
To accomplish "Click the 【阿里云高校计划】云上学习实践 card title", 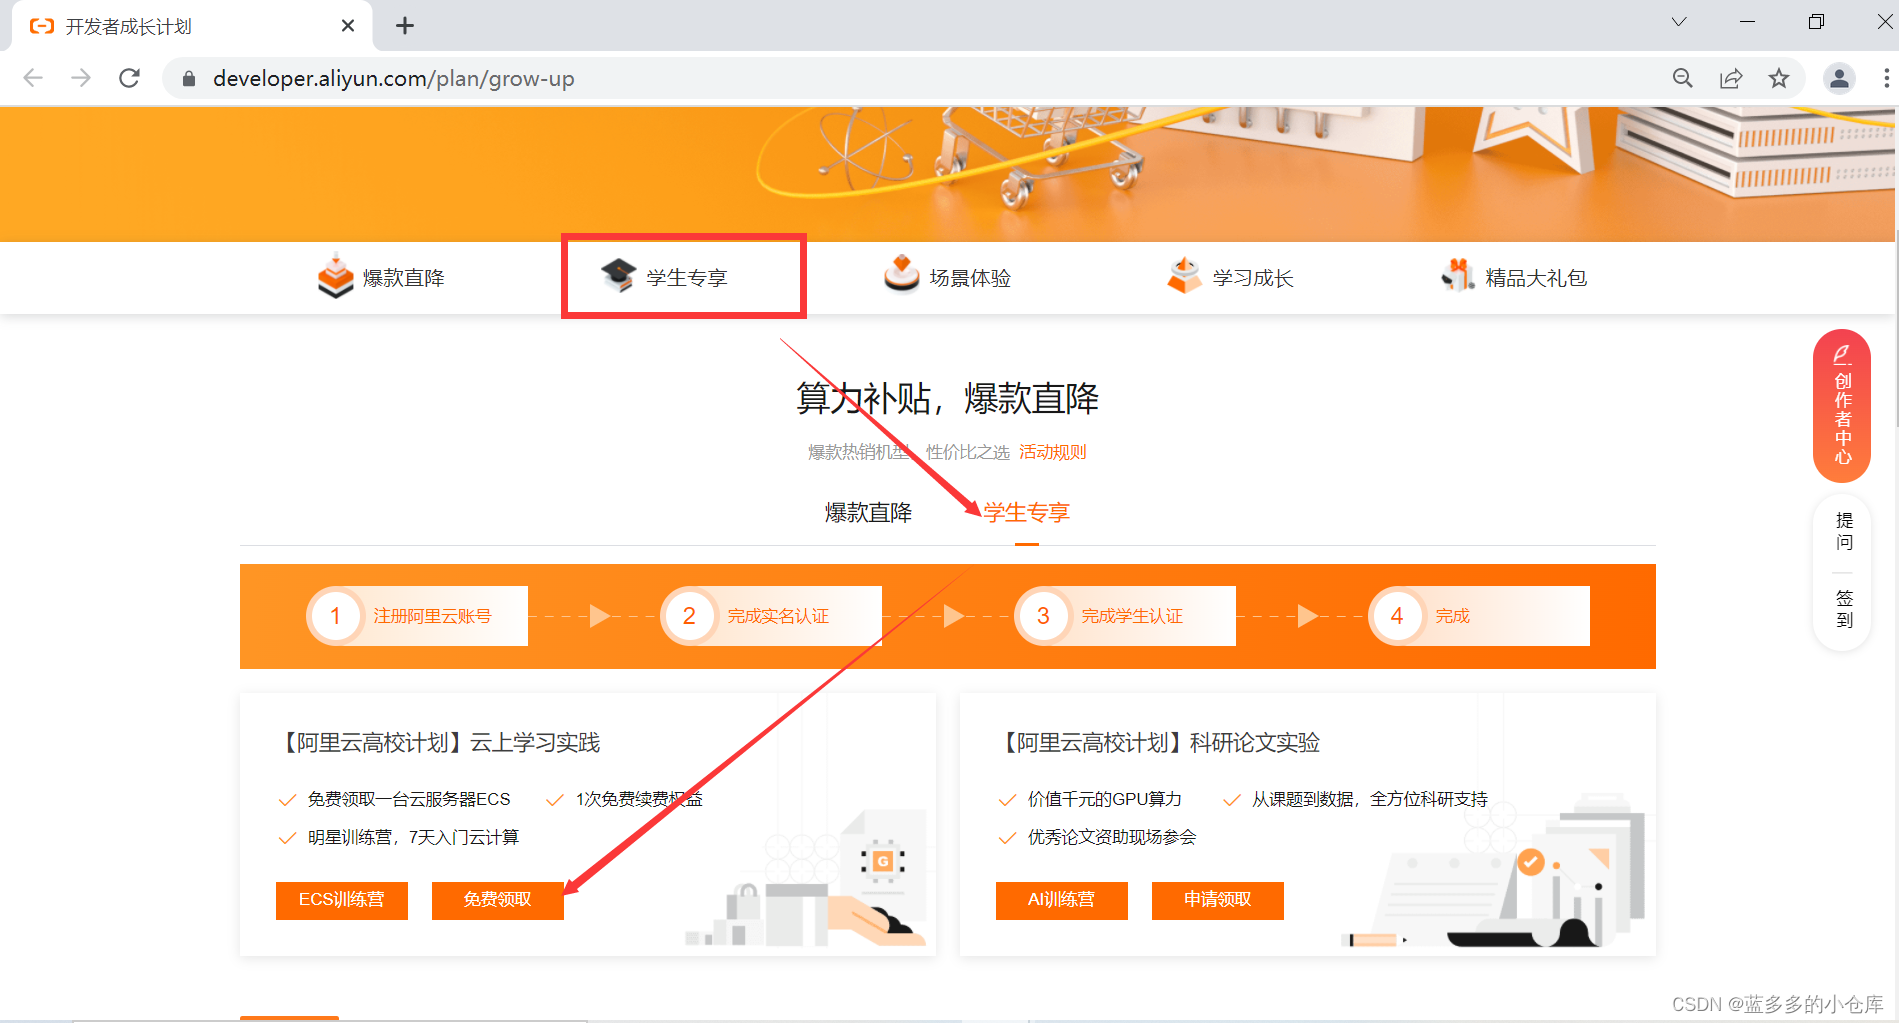I will click(x=438, y=743).
